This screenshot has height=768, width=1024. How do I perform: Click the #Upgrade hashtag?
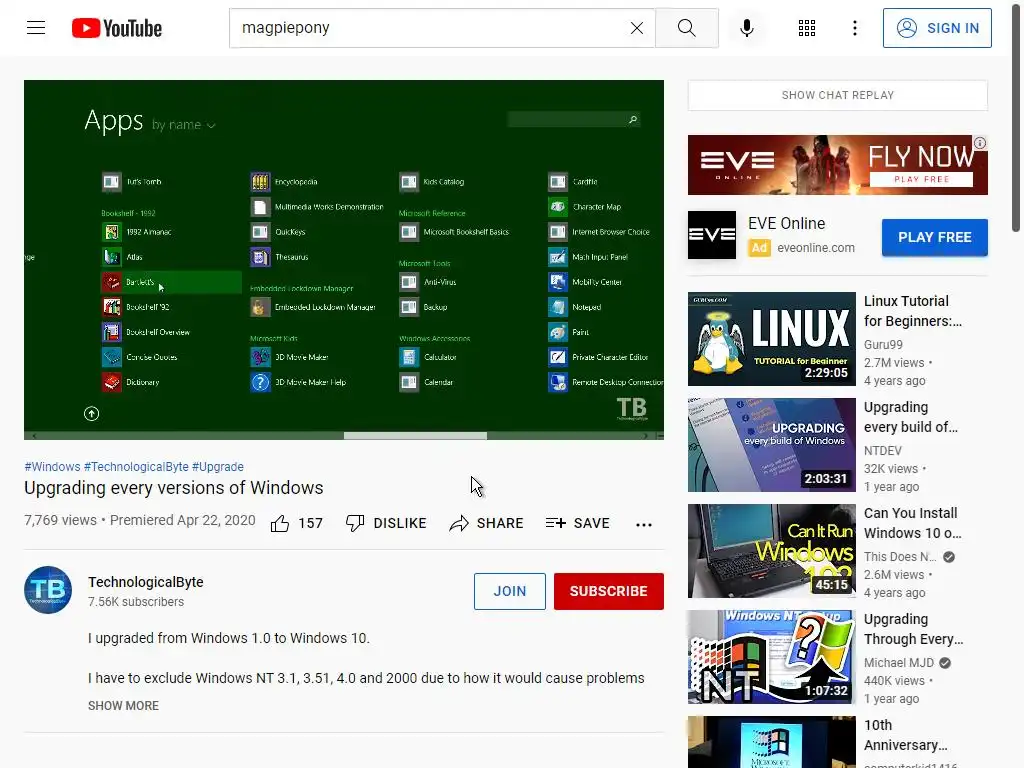click(x=217, y=467)
